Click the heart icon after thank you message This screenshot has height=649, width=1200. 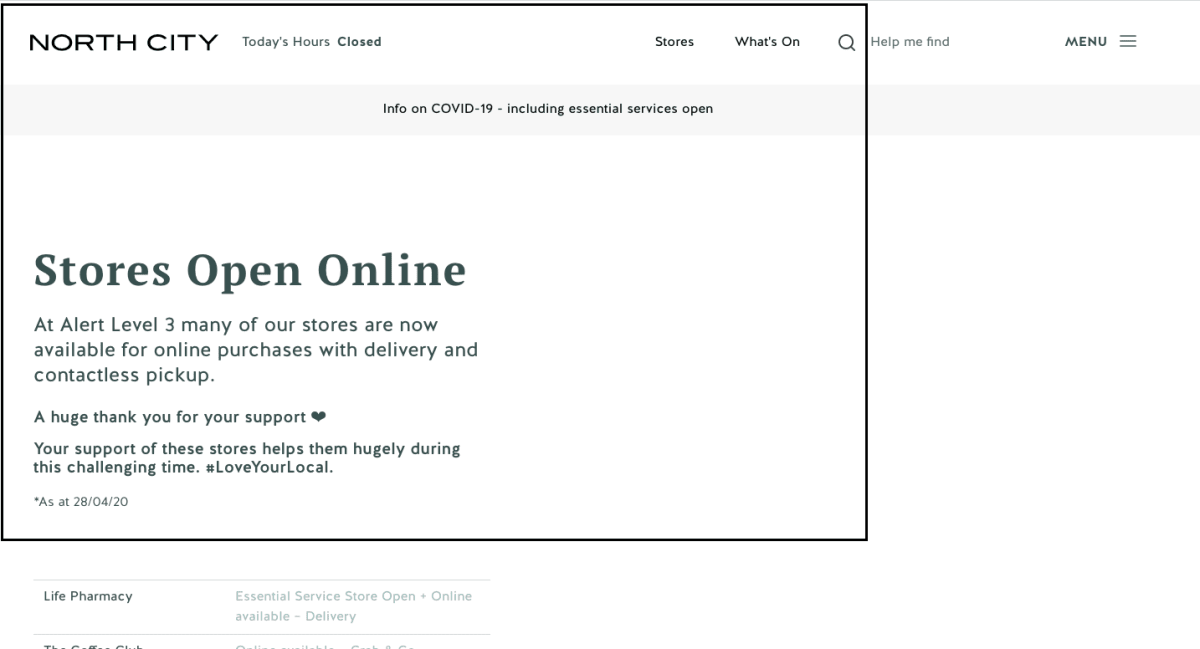319,417
